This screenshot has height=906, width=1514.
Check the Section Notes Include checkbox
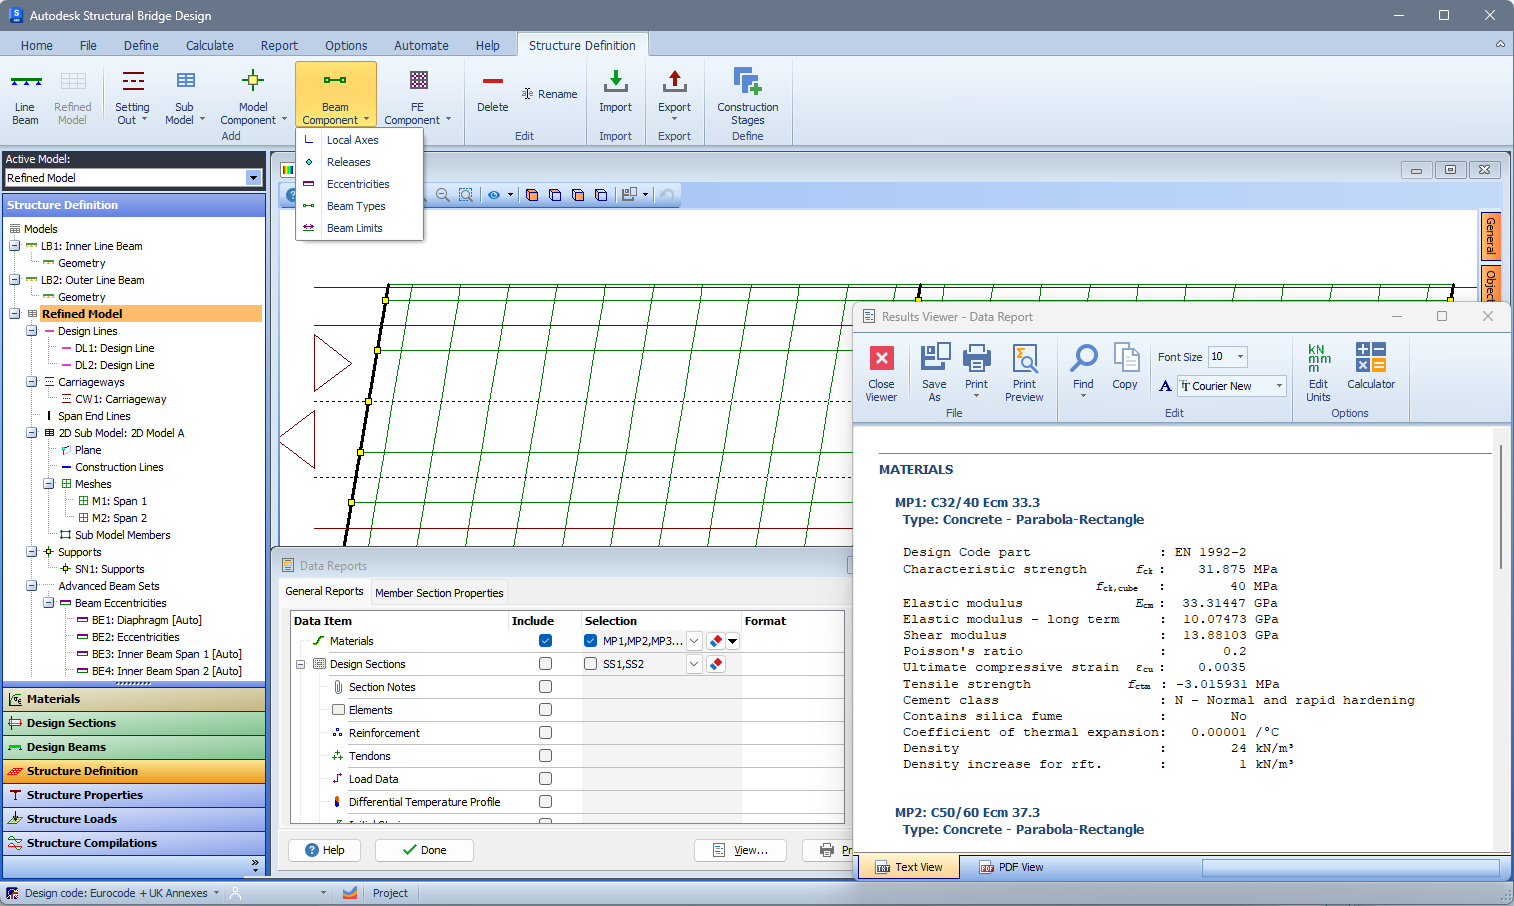(x=545, y=687)
